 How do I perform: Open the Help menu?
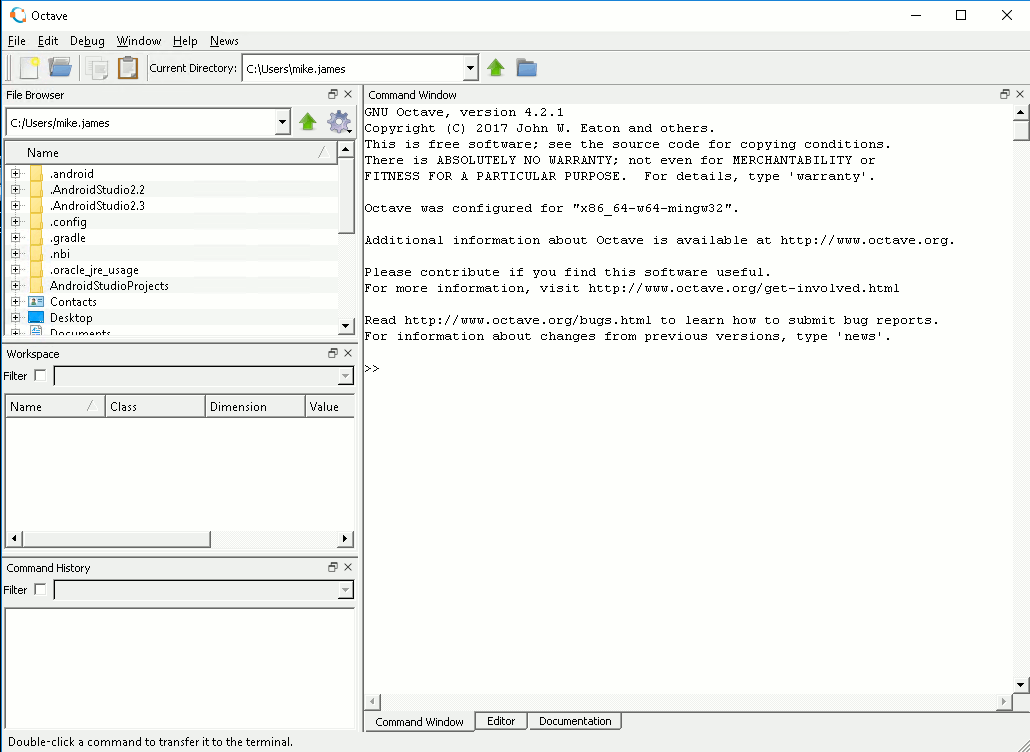click(x=185, y=41)
